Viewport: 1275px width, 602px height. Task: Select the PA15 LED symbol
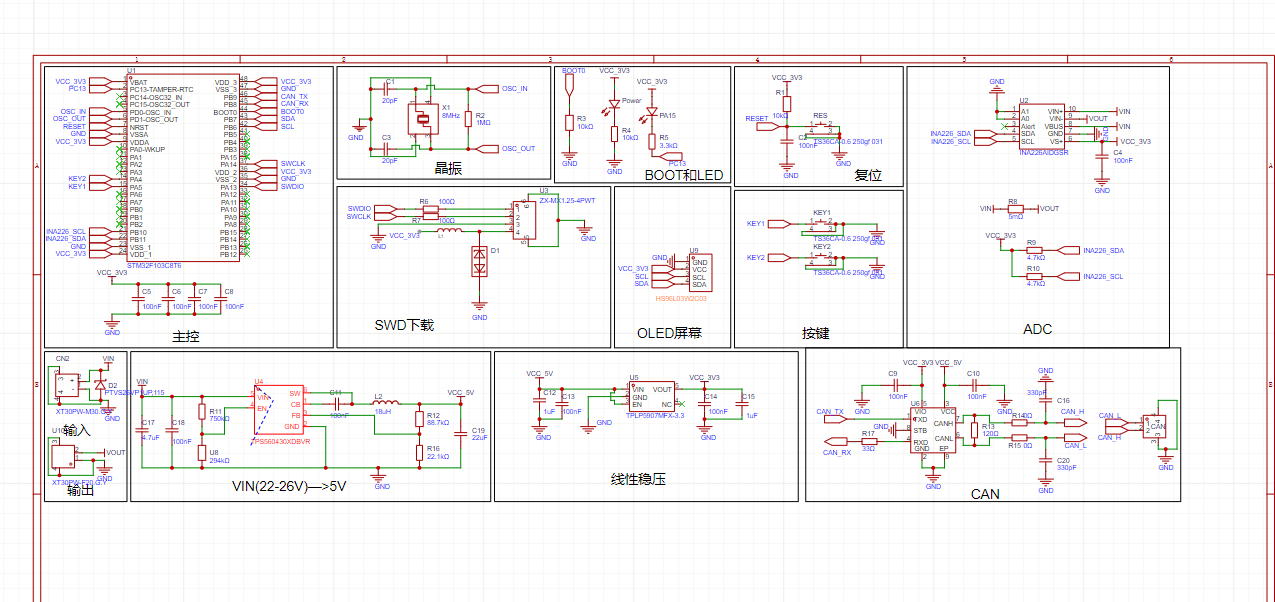click(652, 114)
